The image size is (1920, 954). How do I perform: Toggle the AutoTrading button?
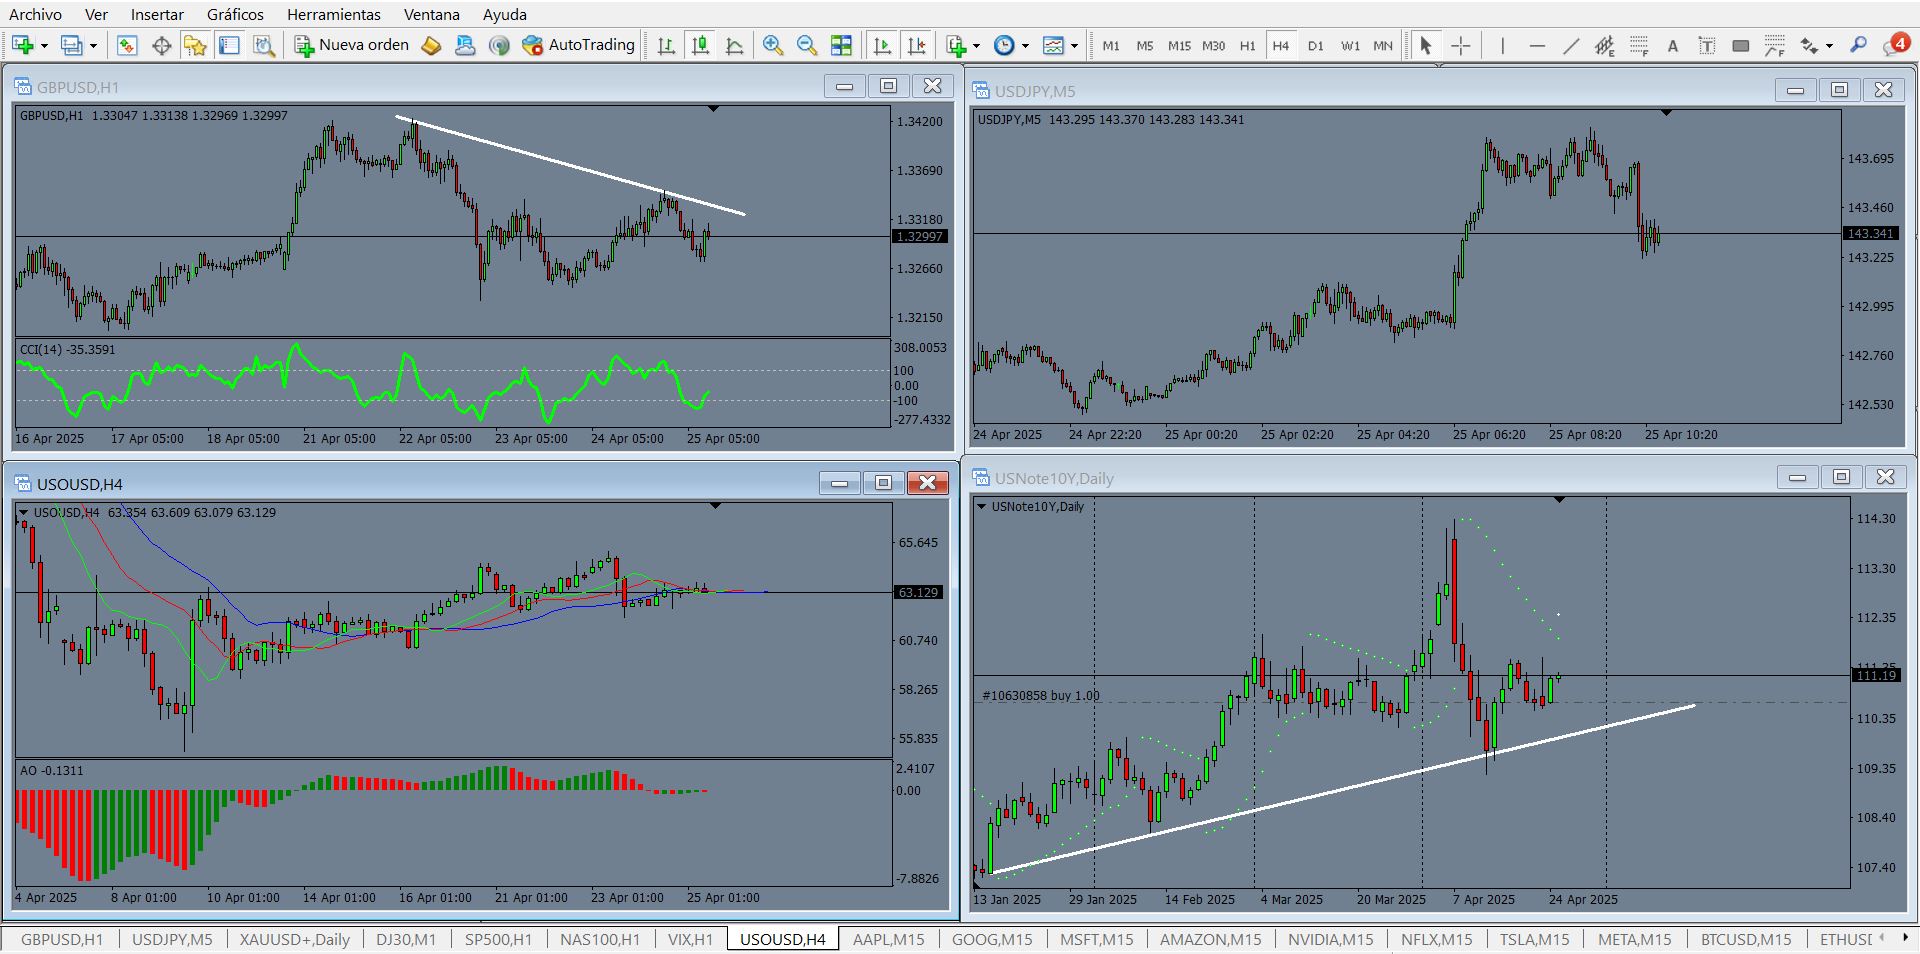tap(579, 45)
